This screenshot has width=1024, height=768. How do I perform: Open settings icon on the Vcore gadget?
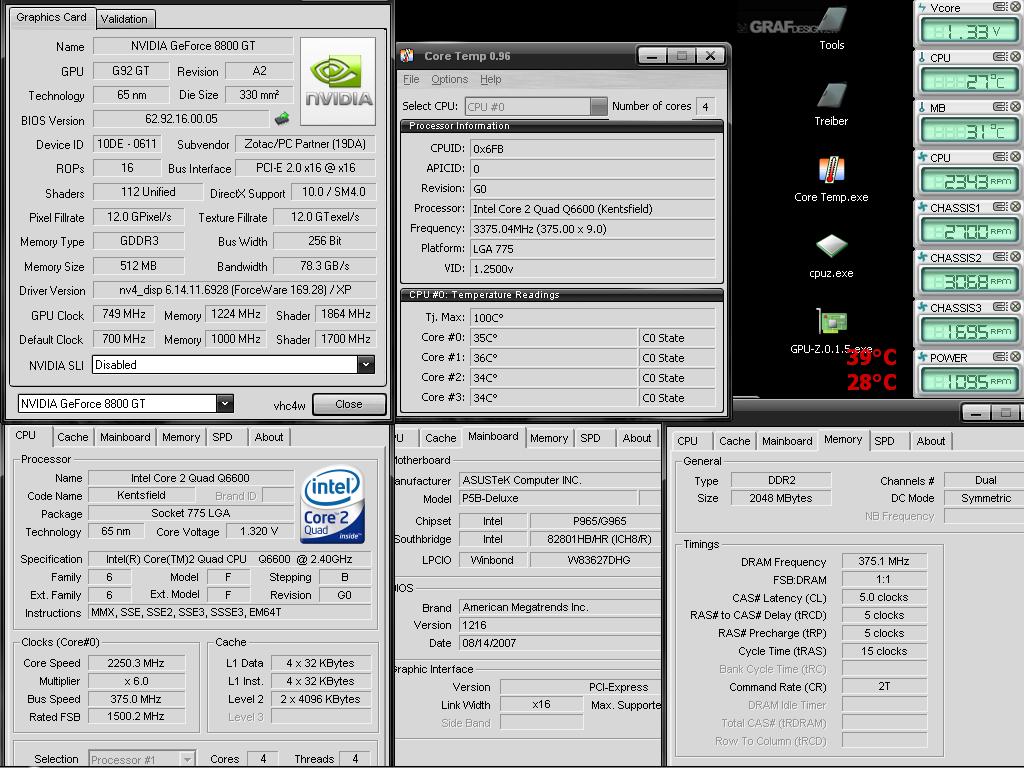pos(1000,7)
